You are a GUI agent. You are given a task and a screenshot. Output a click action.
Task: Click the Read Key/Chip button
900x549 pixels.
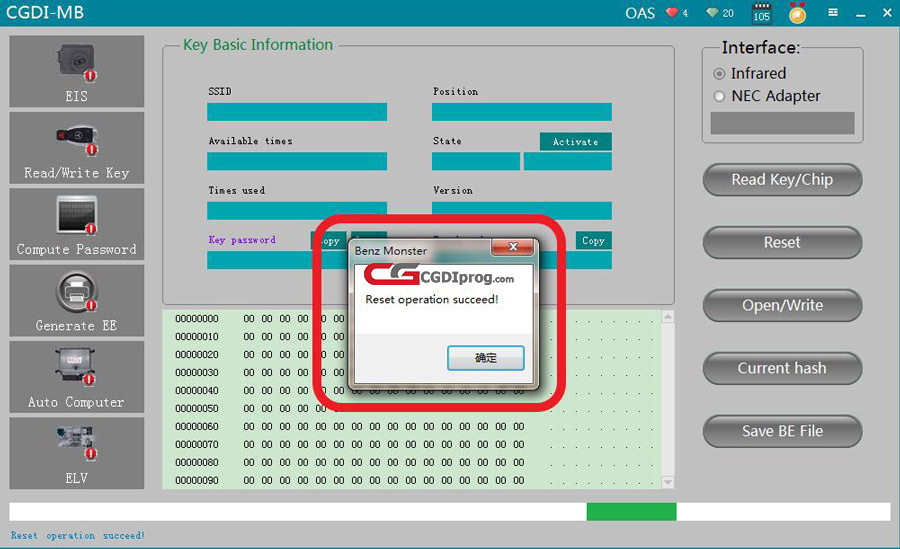782,180
